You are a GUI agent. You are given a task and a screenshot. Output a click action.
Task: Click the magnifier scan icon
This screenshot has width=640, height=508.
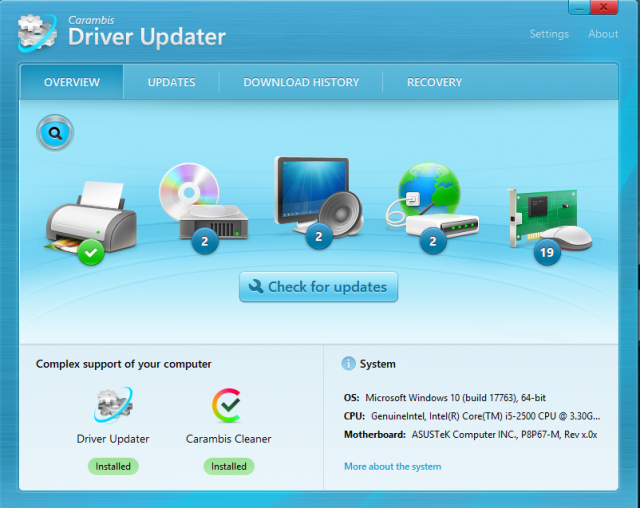55,133
